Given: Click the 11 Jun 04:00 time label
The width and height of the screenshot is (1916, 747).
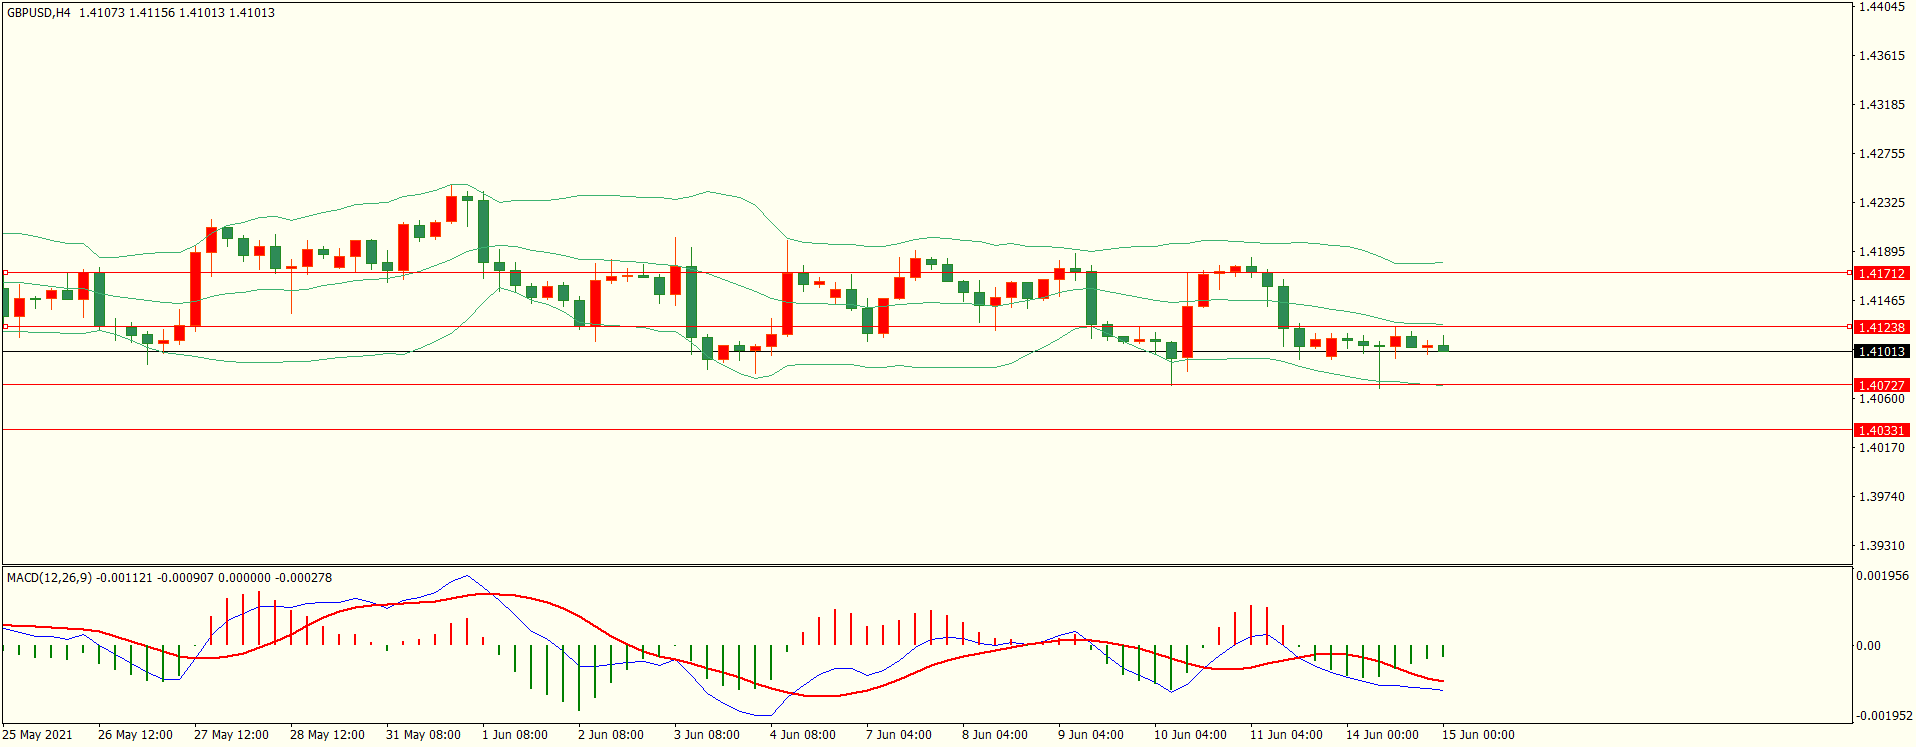Looking at the screenshot, I should click(x=1286, y=735).
